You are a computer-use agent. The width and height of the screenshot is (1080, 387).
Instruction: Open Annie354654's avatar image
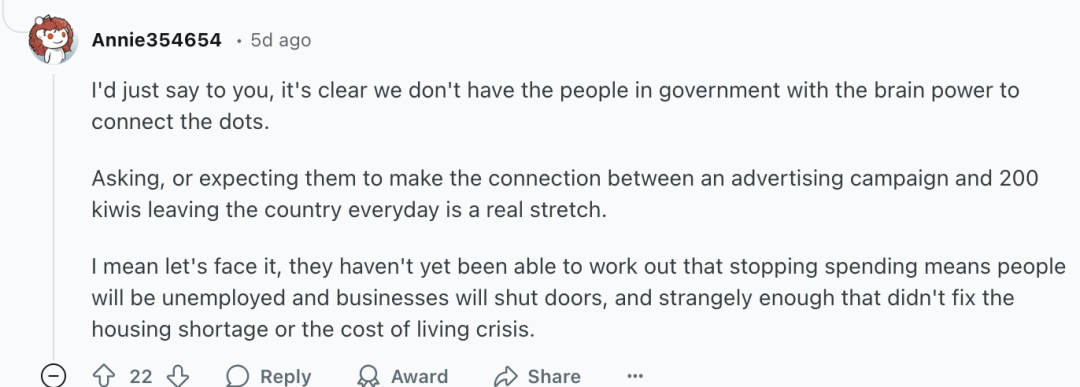(x=52, y=40)
